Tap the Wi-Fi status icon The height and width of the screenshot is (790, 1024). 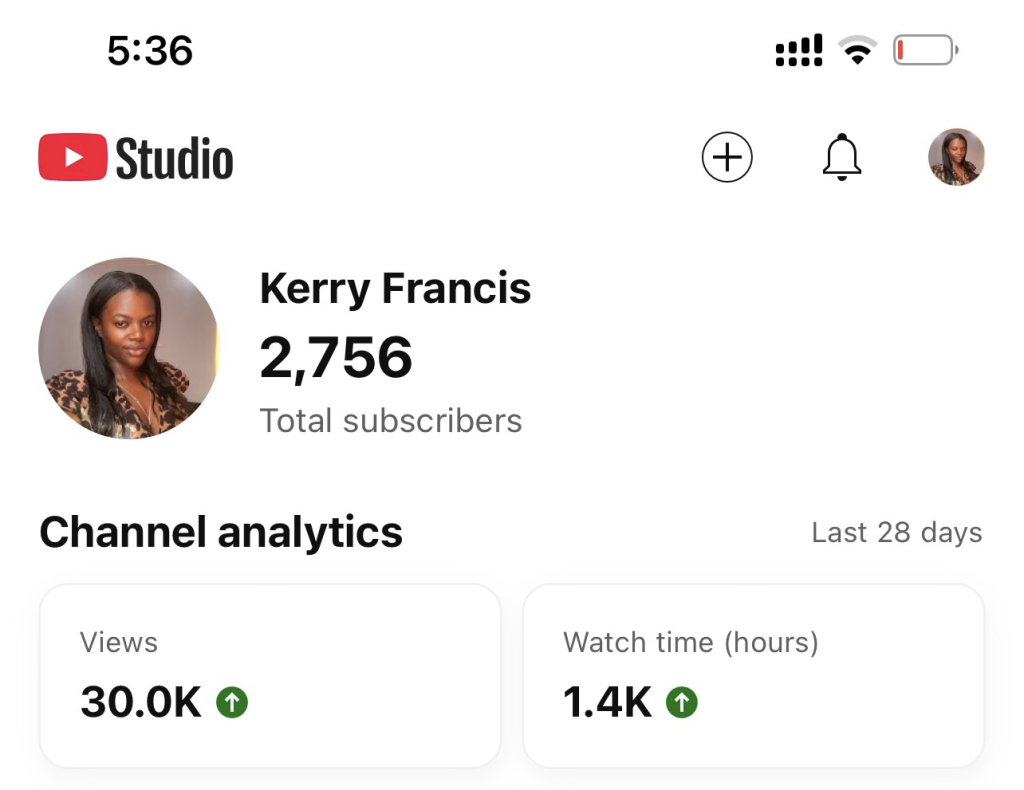pyautogui.click(x=857, y=50)
